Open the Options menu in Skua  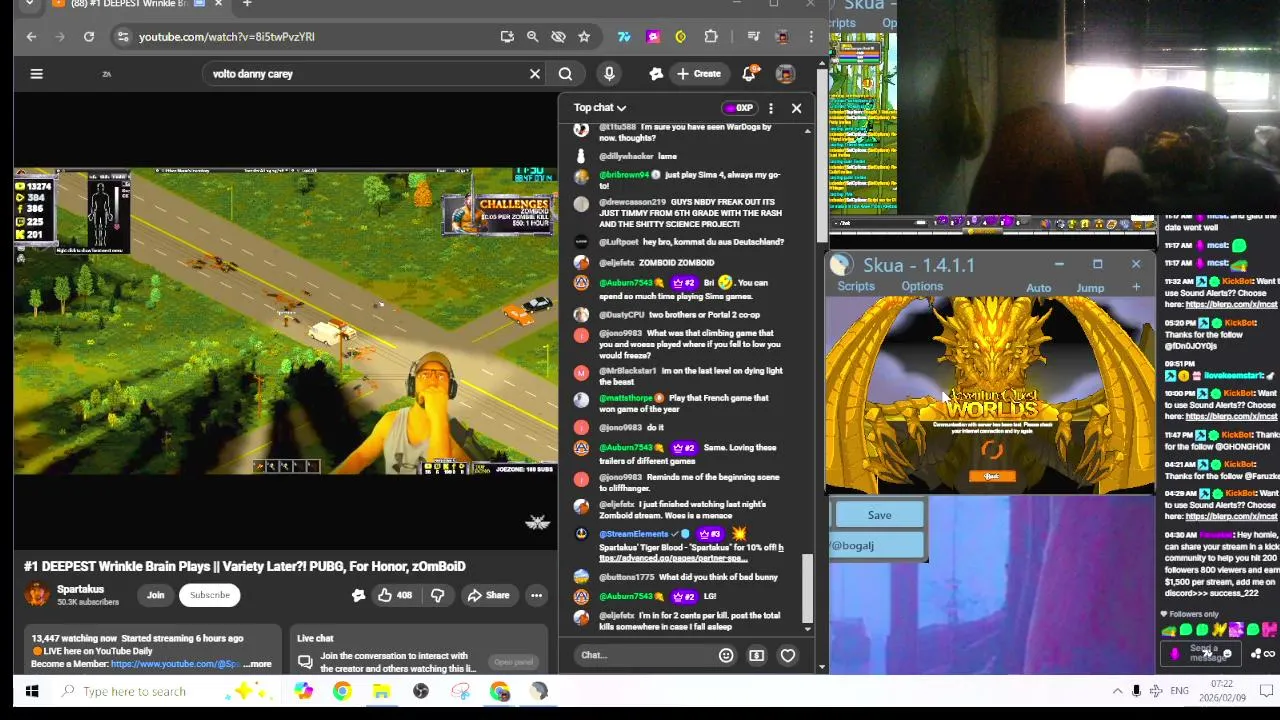coord(922,287)
